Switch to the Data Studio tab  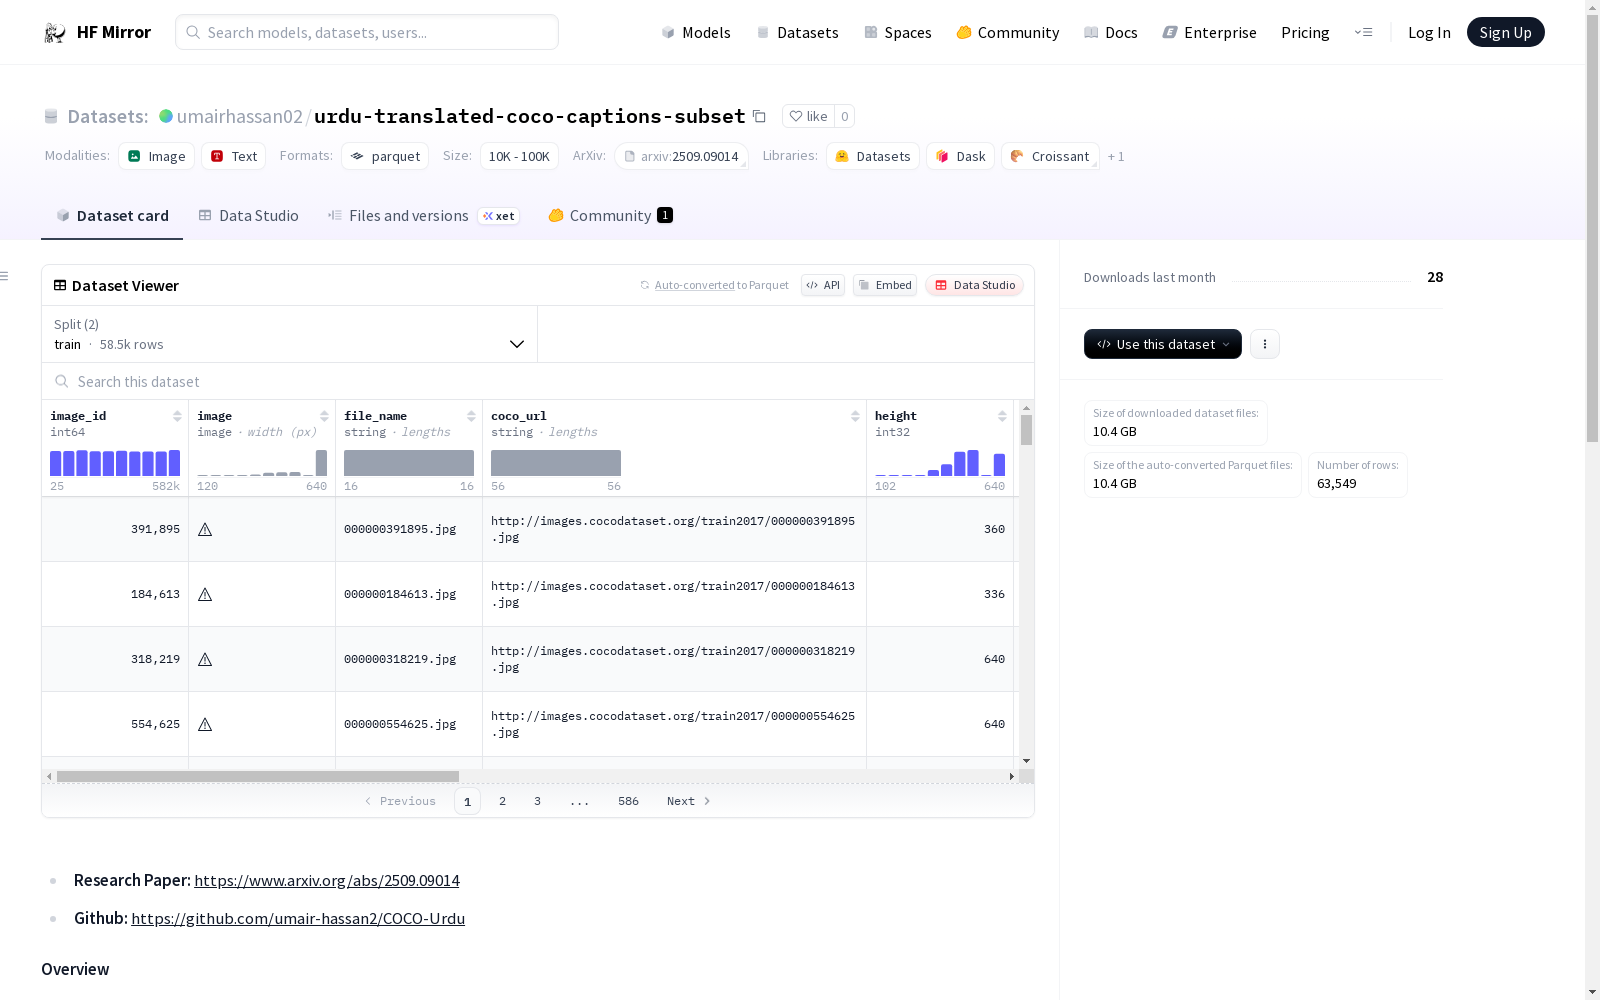249,216
